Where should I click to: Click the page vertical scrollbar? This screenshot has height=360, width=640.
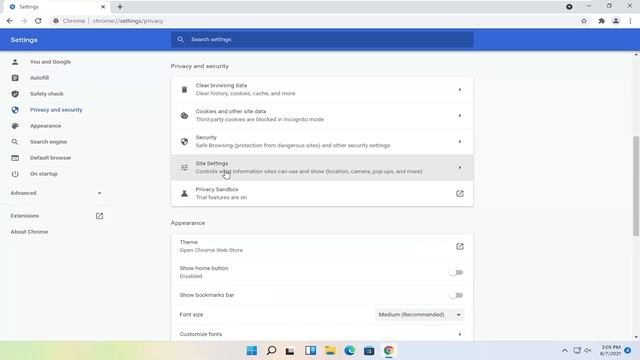click(x=636, y=186)
